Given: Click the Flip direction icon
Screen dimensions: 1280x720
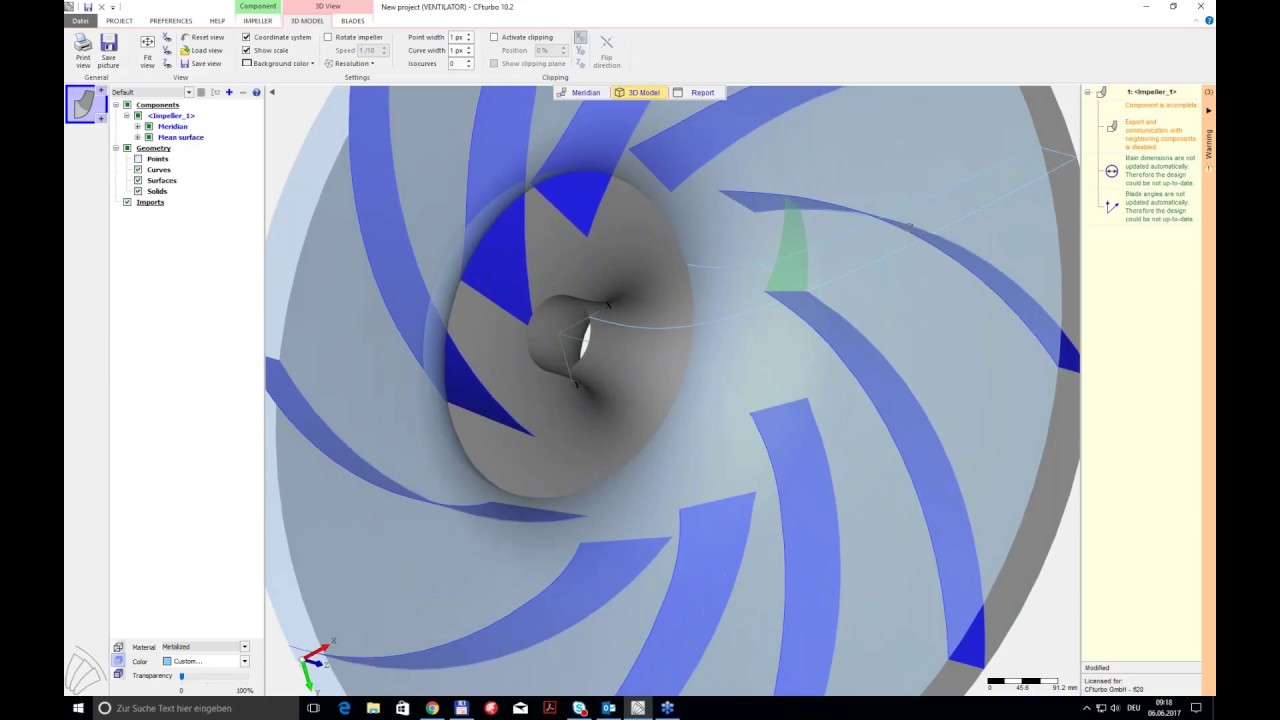Looking at the screenshot, I should click(606, 42).
